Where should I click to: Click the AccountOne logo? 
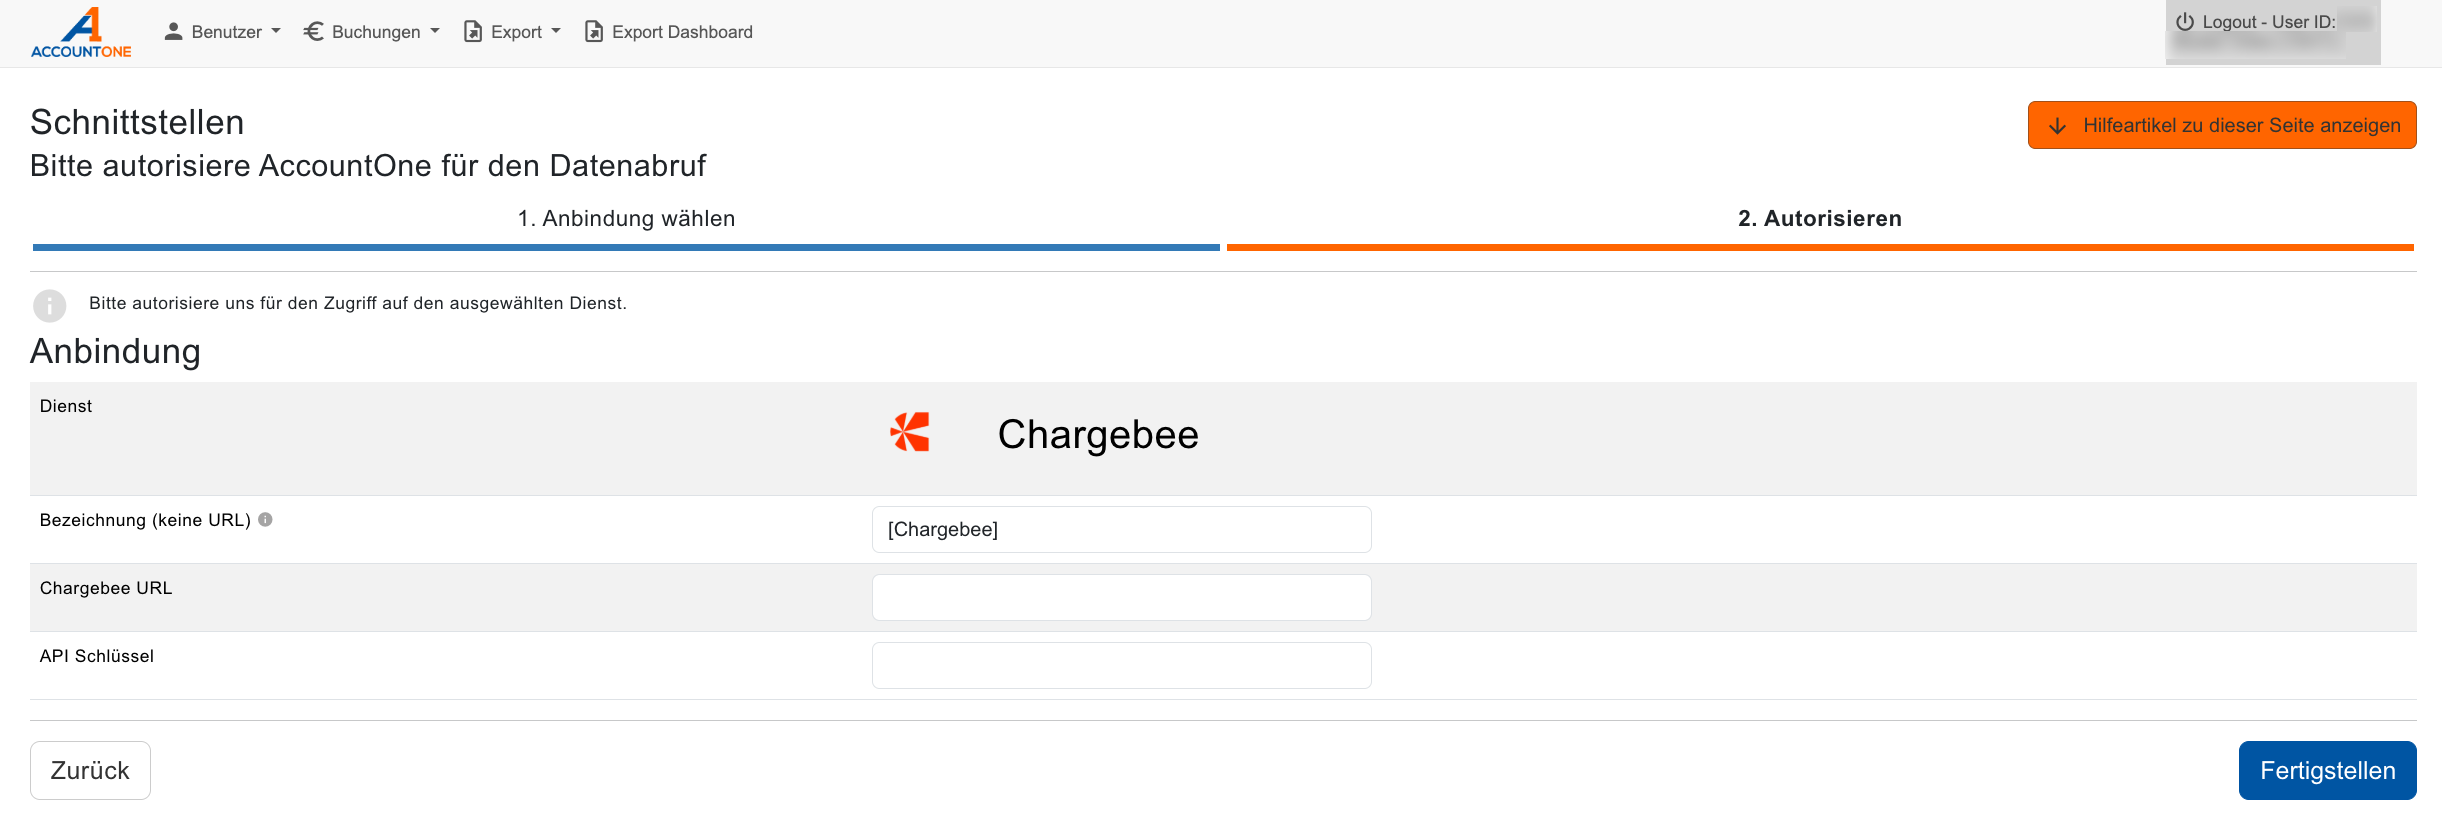pyautogui.click(x=81, y=33)
